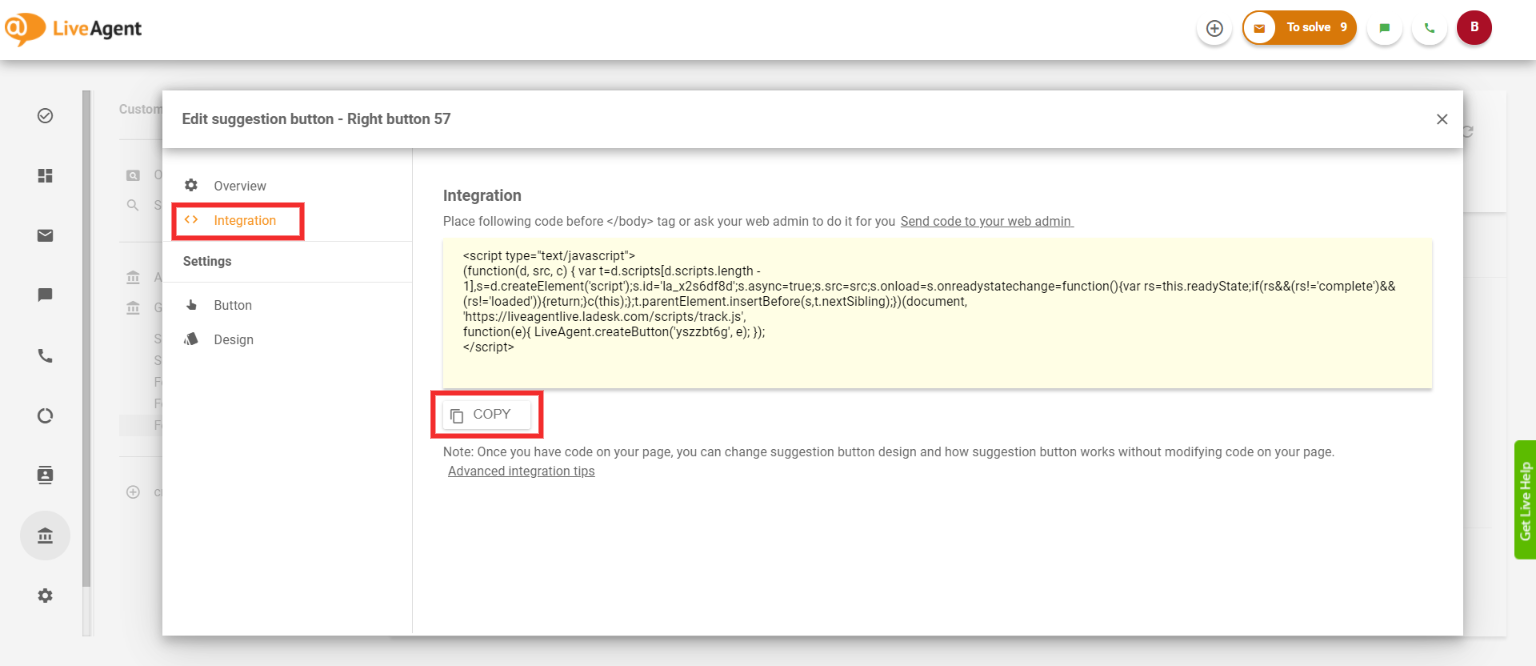Click the green Get Live Help tab
Screen dimensions: 1536x666
point(1525,499)
